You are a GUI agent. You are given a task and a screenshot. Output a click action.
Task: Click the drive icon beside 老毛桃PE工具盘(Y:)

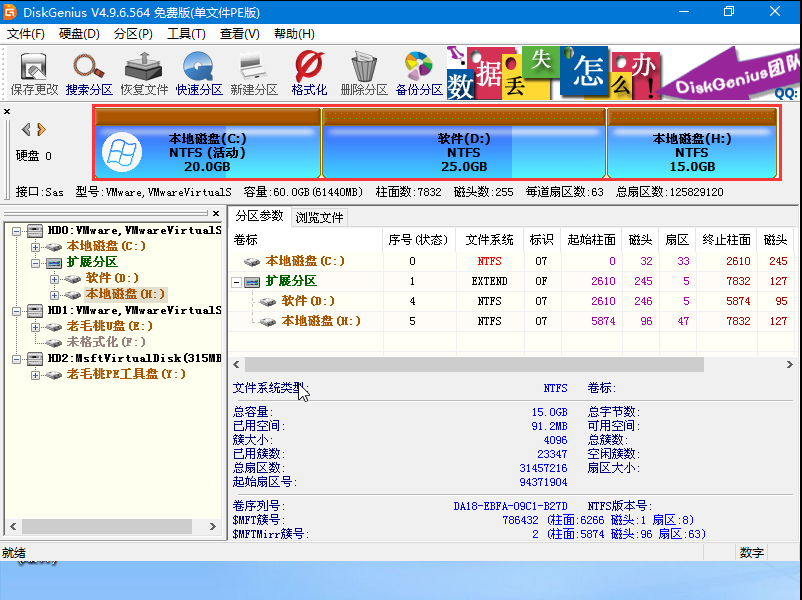pyautogui.click(x=54, y=375)
